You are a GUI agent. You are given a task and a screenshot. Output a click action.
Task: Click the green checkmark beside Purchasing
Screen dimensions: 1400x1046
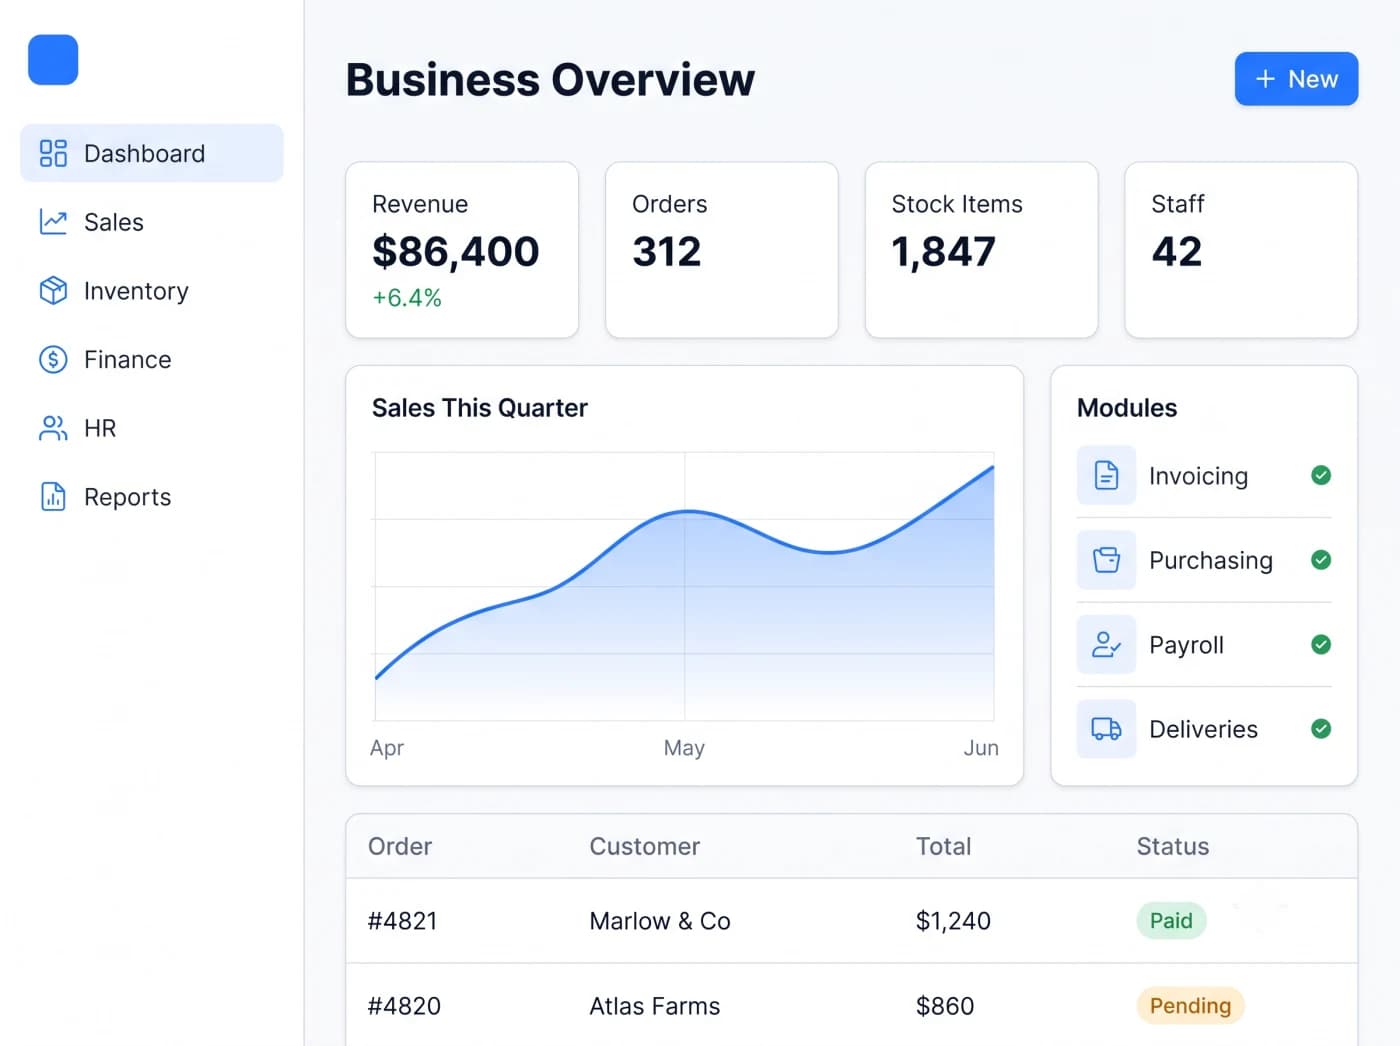[x=1321, y=560]
